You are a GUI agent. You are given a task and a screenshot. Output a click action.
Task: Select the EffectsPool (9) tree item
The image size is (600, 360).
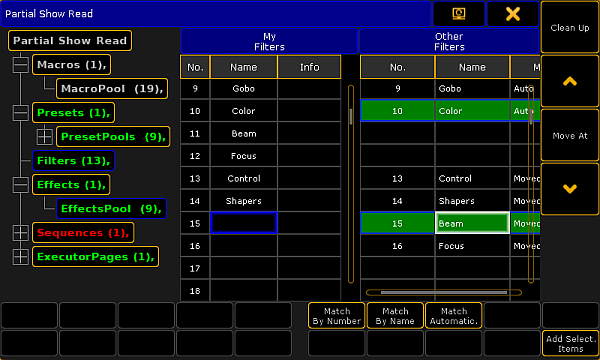(x=111, y=209)
